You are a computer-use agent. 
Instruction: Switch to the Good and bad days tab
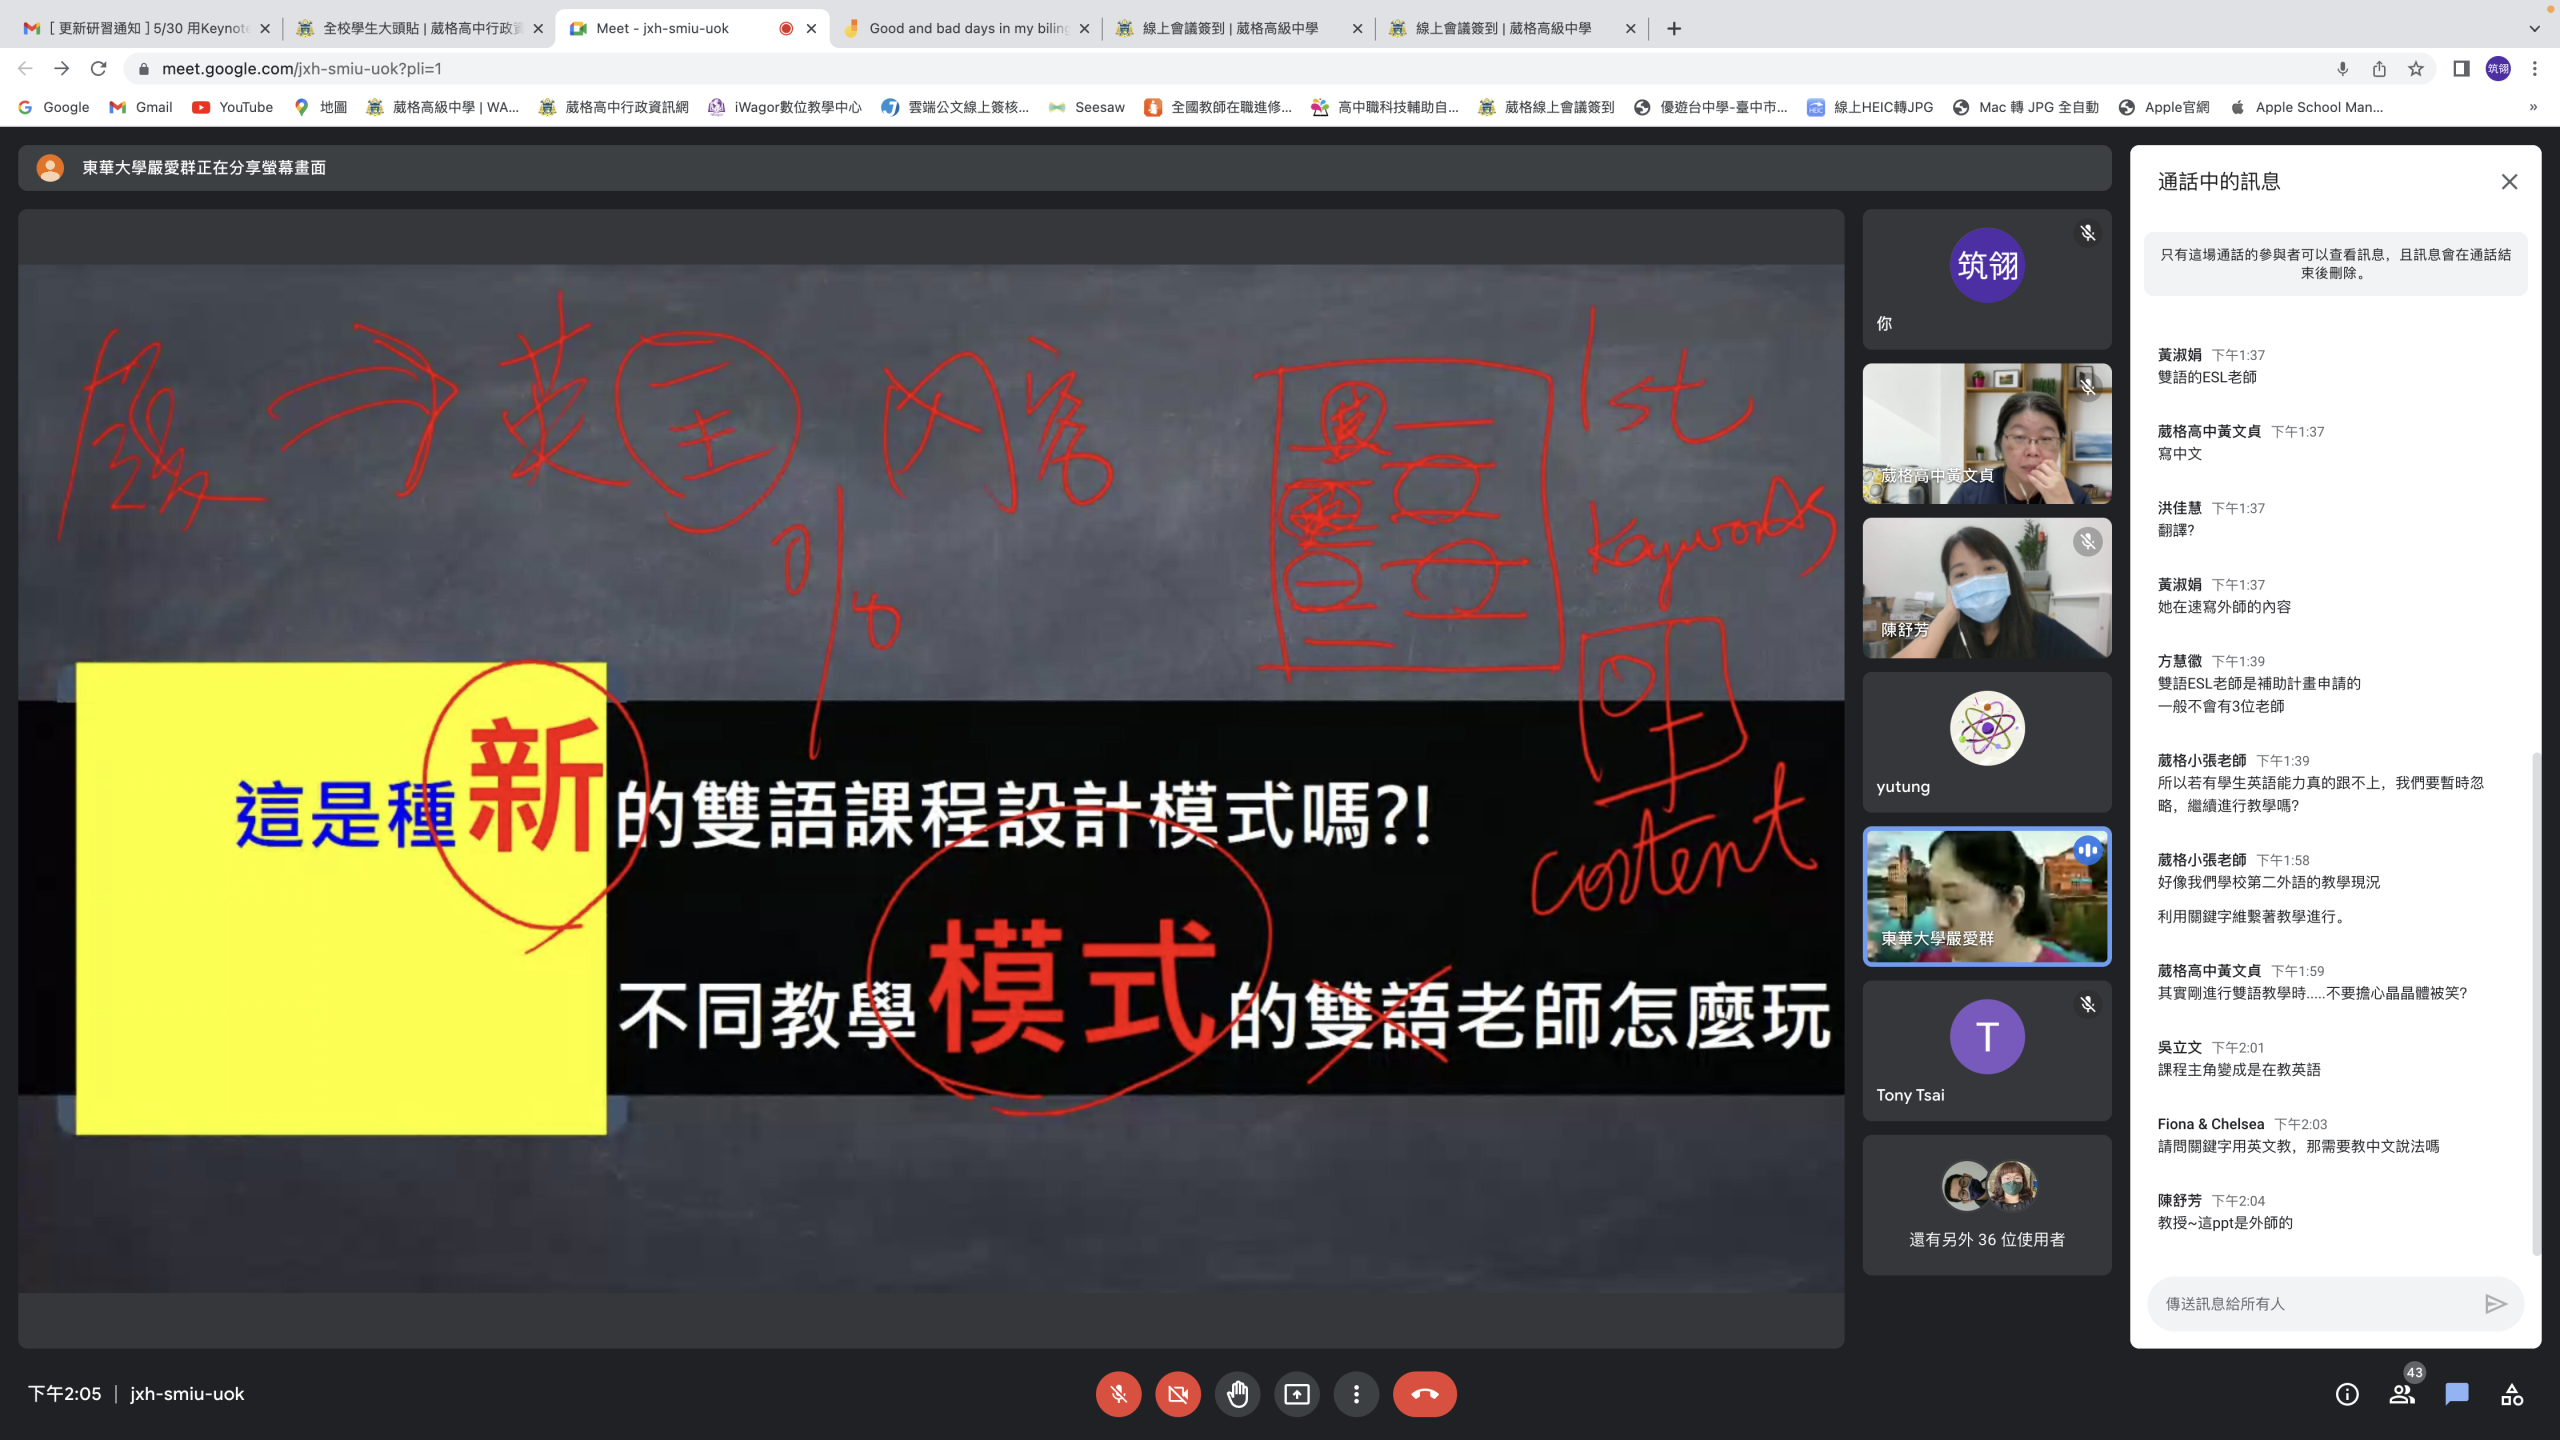point(965,28)
